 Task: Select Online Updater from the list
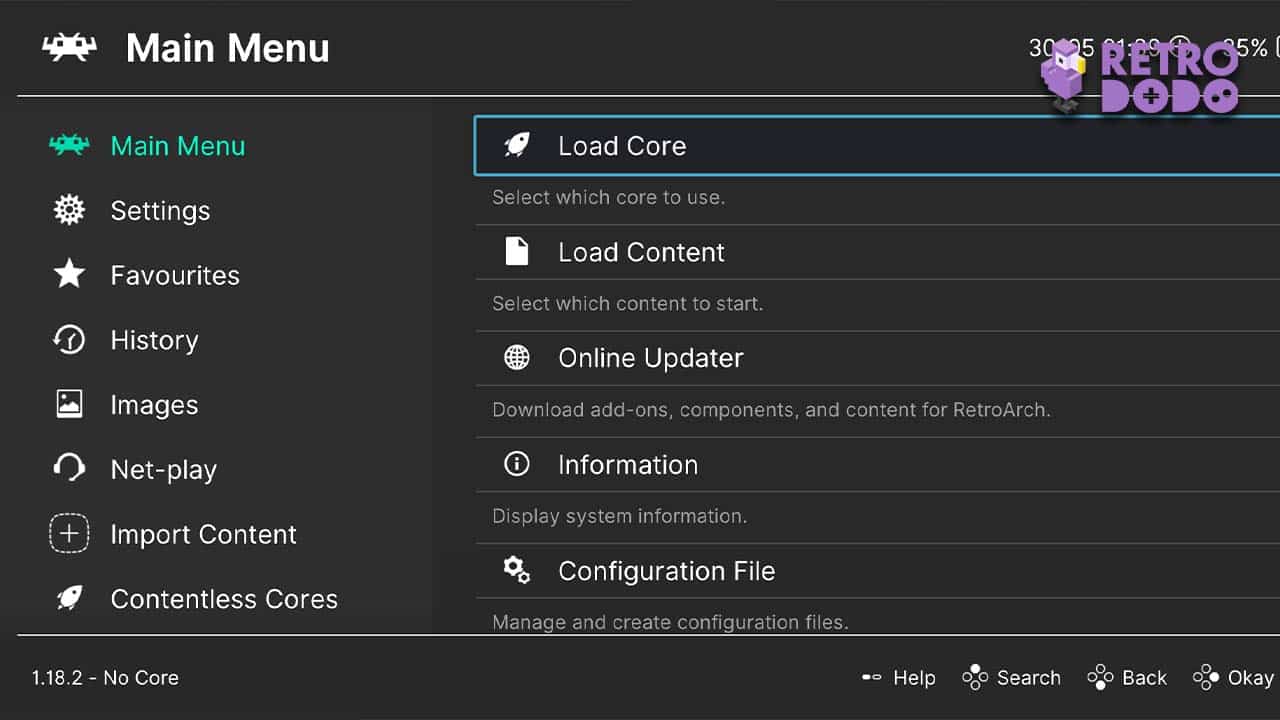click(x=650, y=357)
